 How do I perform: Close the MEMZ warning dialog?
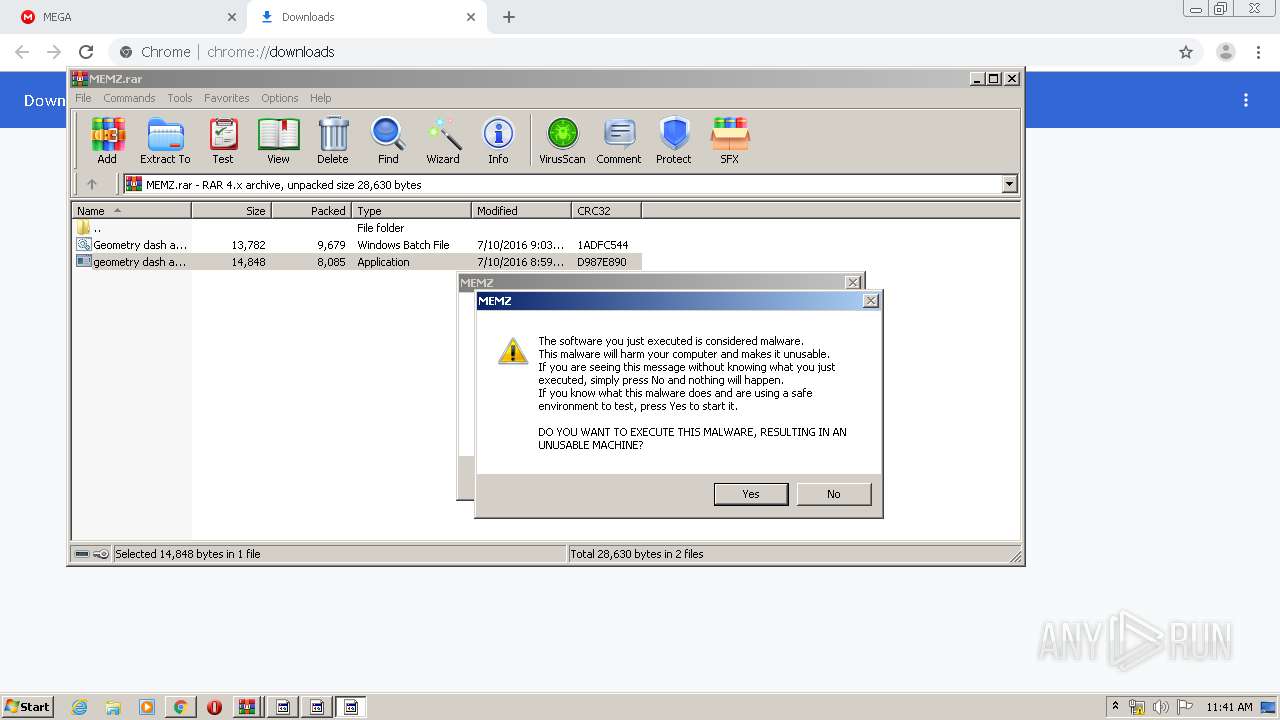870,301
